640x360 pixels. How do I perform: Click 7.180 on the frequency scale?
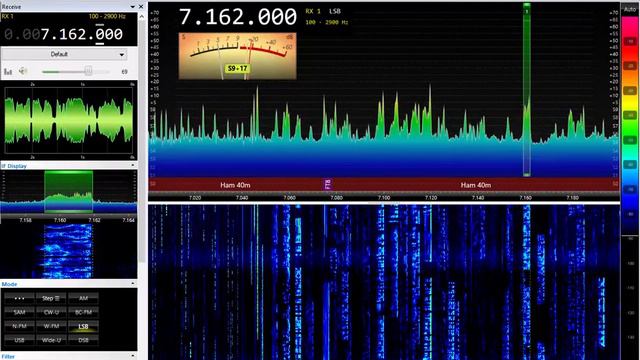point(572,198)
